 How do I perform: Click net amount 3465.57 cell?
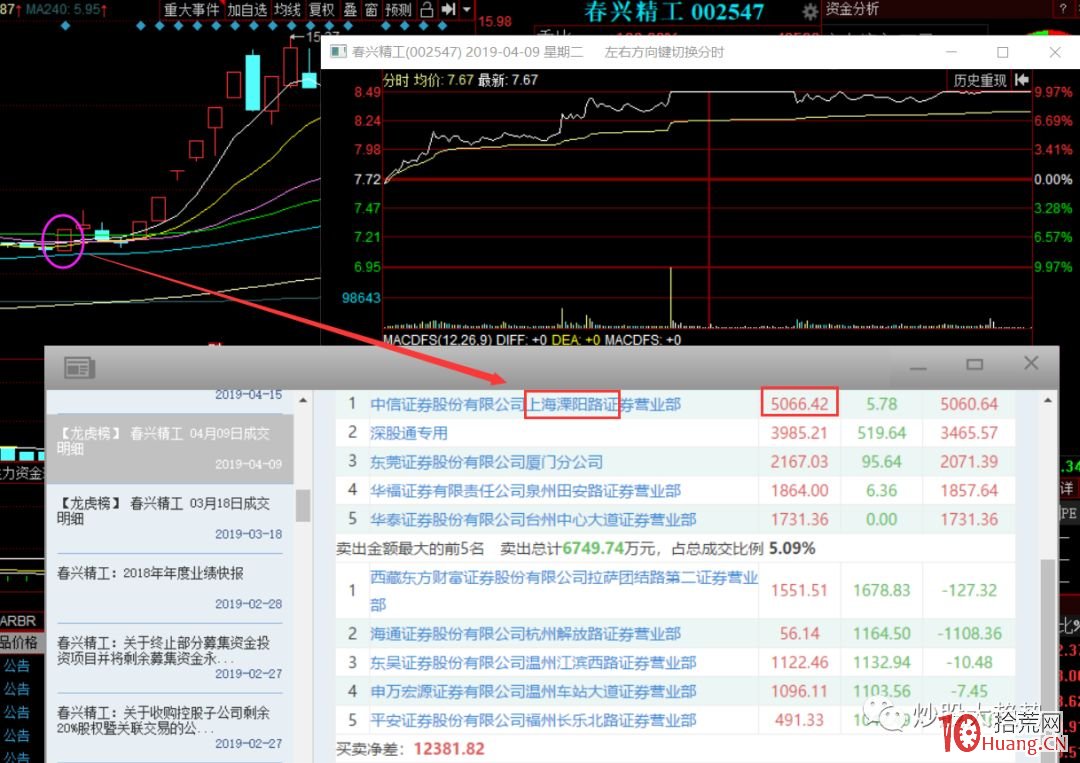pyautogui.click(x=969, y=433)
